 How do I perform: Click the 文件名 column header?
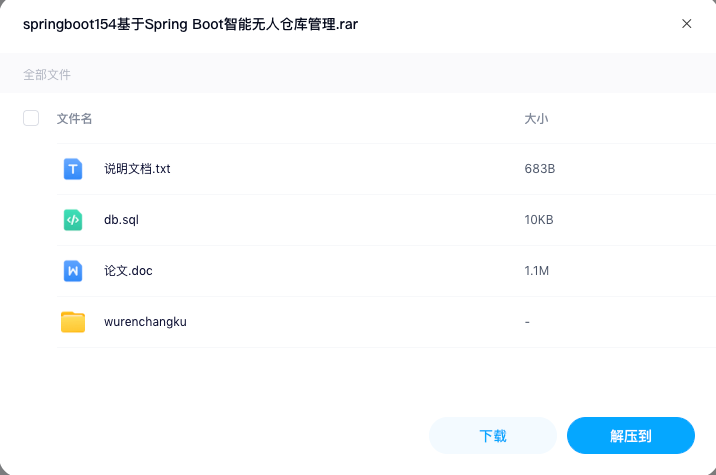coord(74,119)
